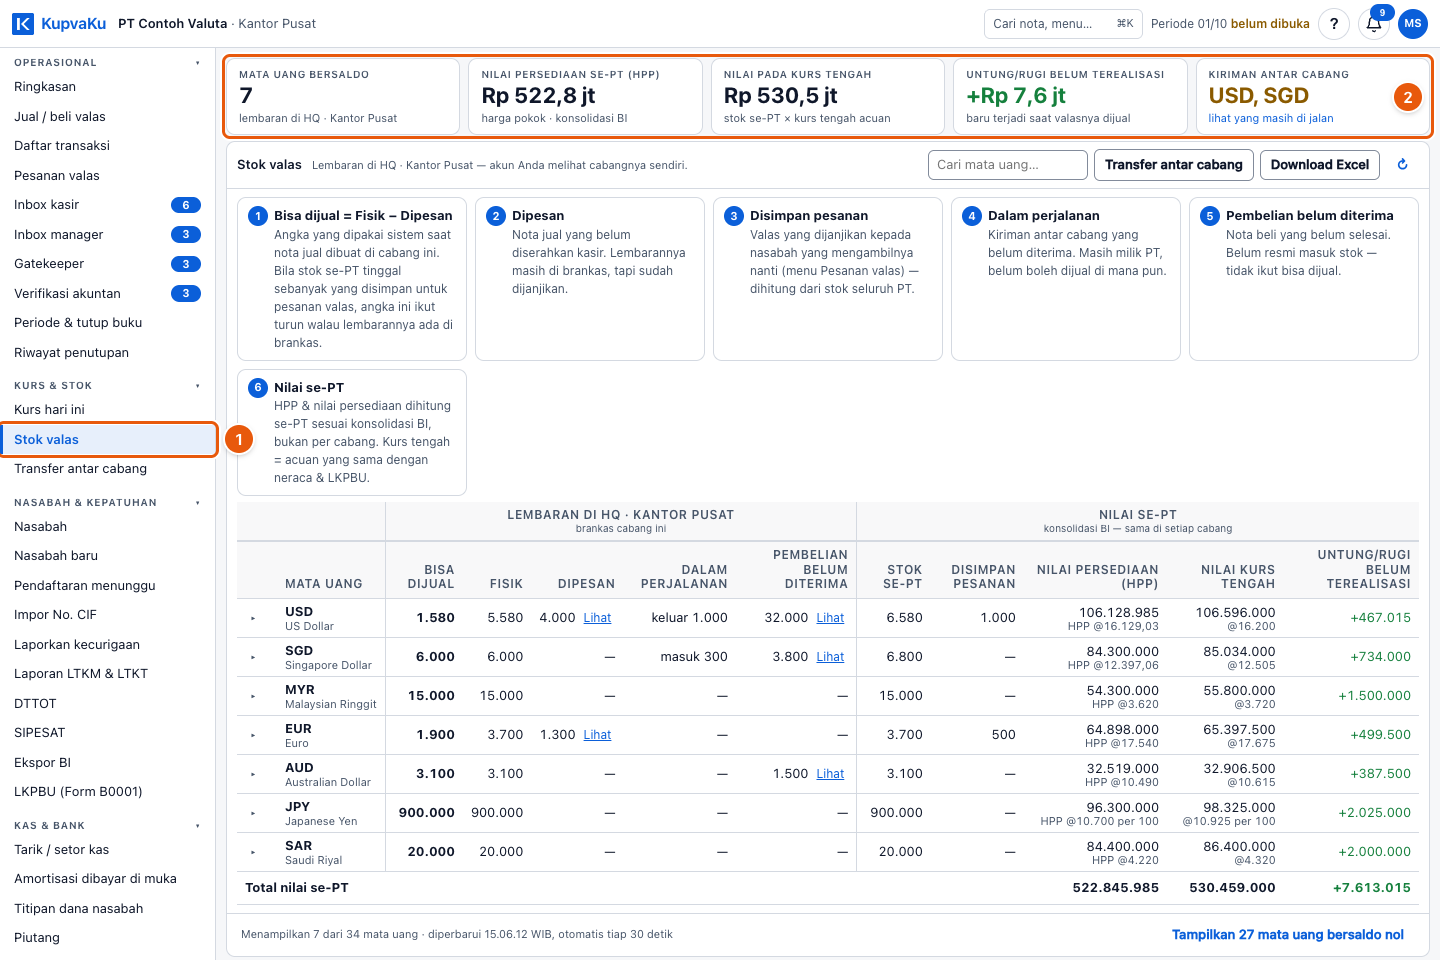This screenshot has height=960, width=1440.
Task: Open the help question mark icon
Action: coord(1334,24)
